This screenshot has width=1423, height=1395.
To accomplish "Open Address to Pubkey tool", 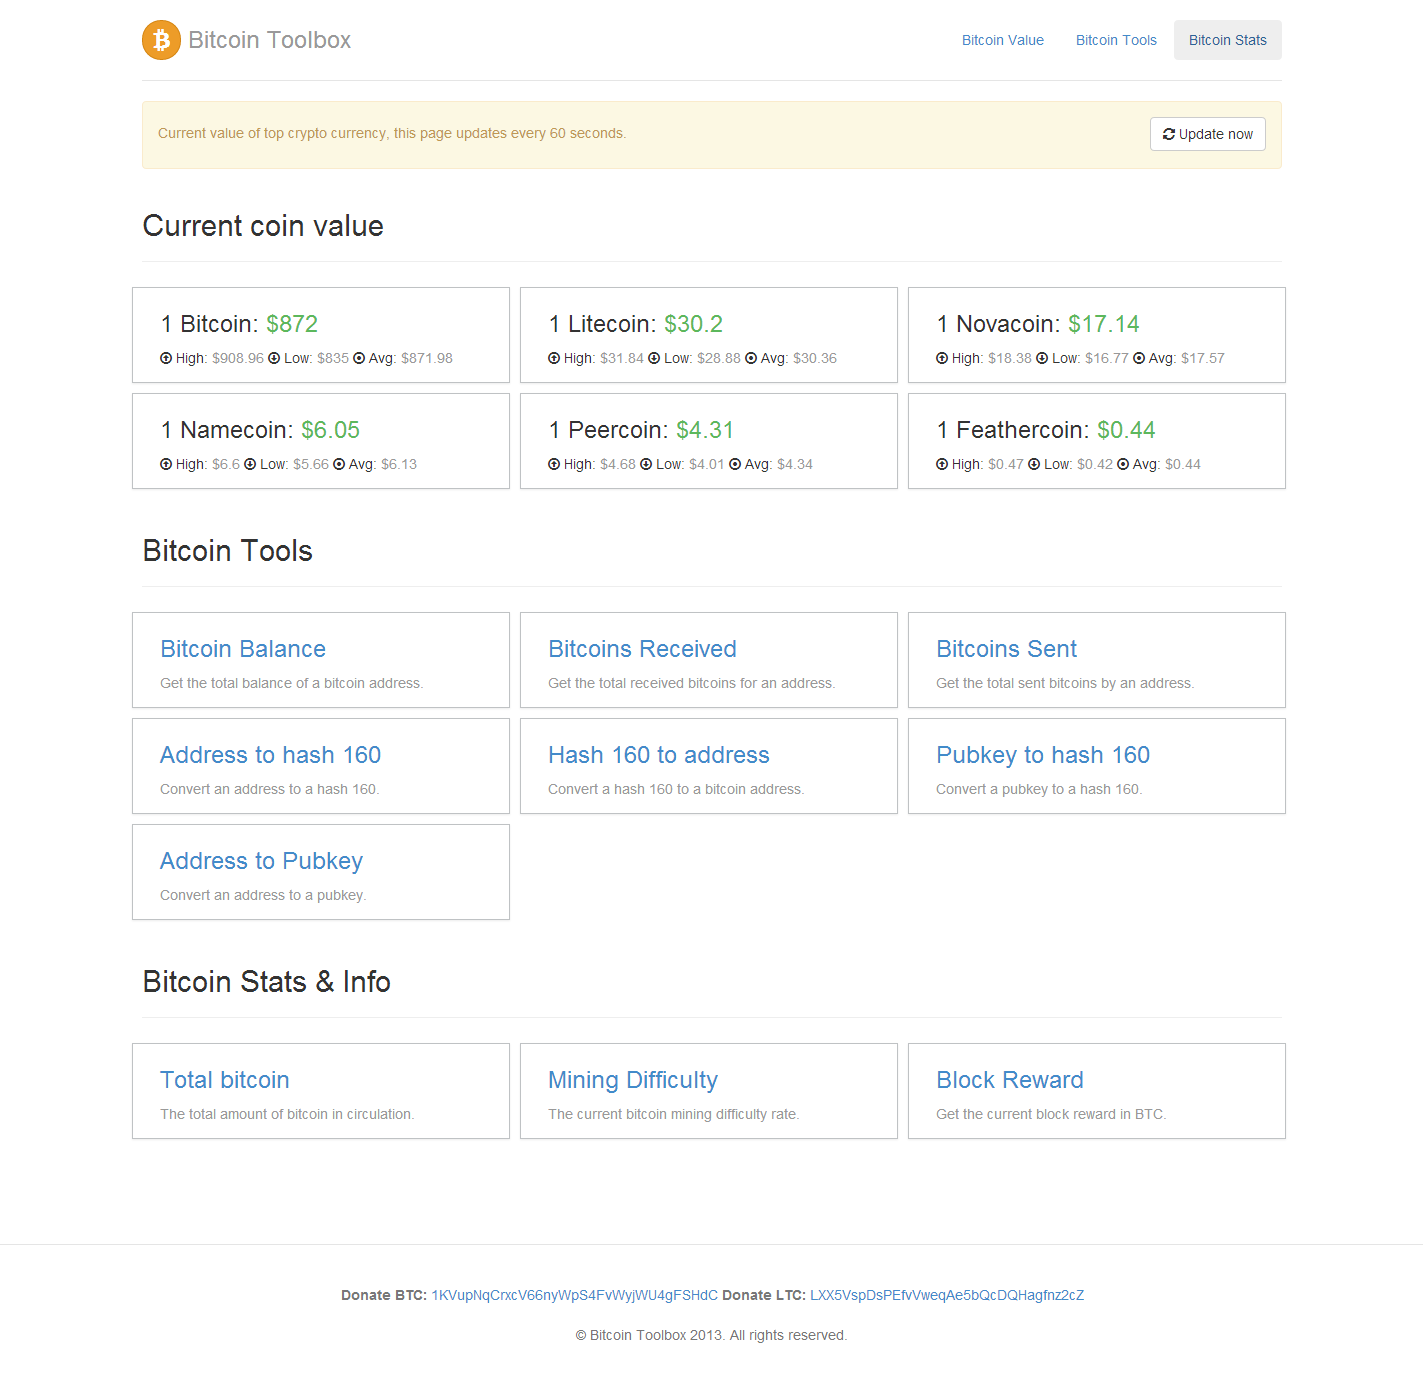I will click(261, 861).
